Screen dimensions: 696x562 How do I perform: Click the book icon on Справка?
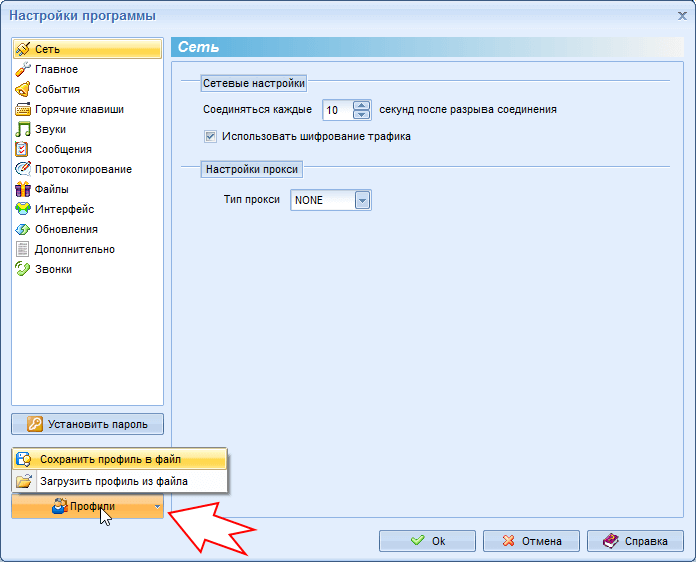pyautogui.click(x=611, y=541)
